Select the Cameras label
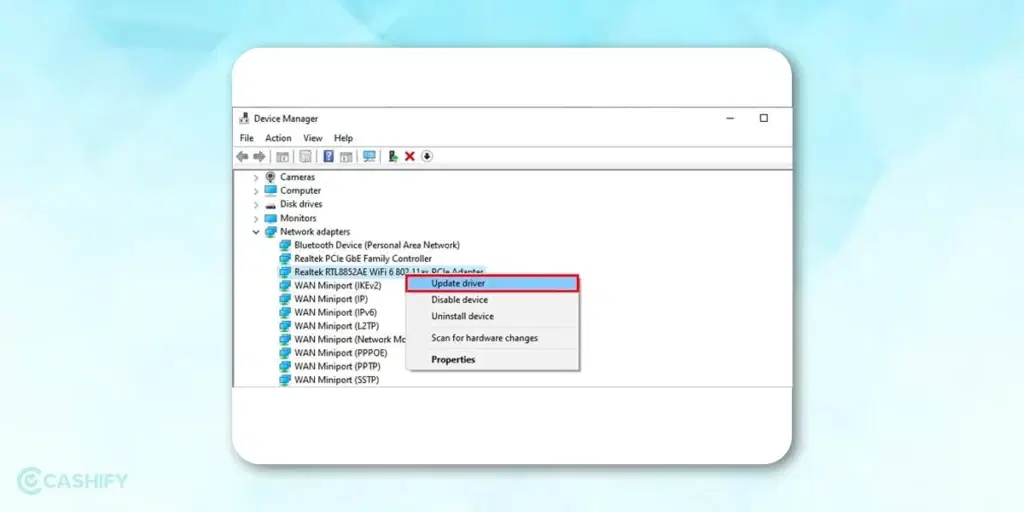Image resolution: width=1024 pixels, height=512 pixels. click(298, 177)
